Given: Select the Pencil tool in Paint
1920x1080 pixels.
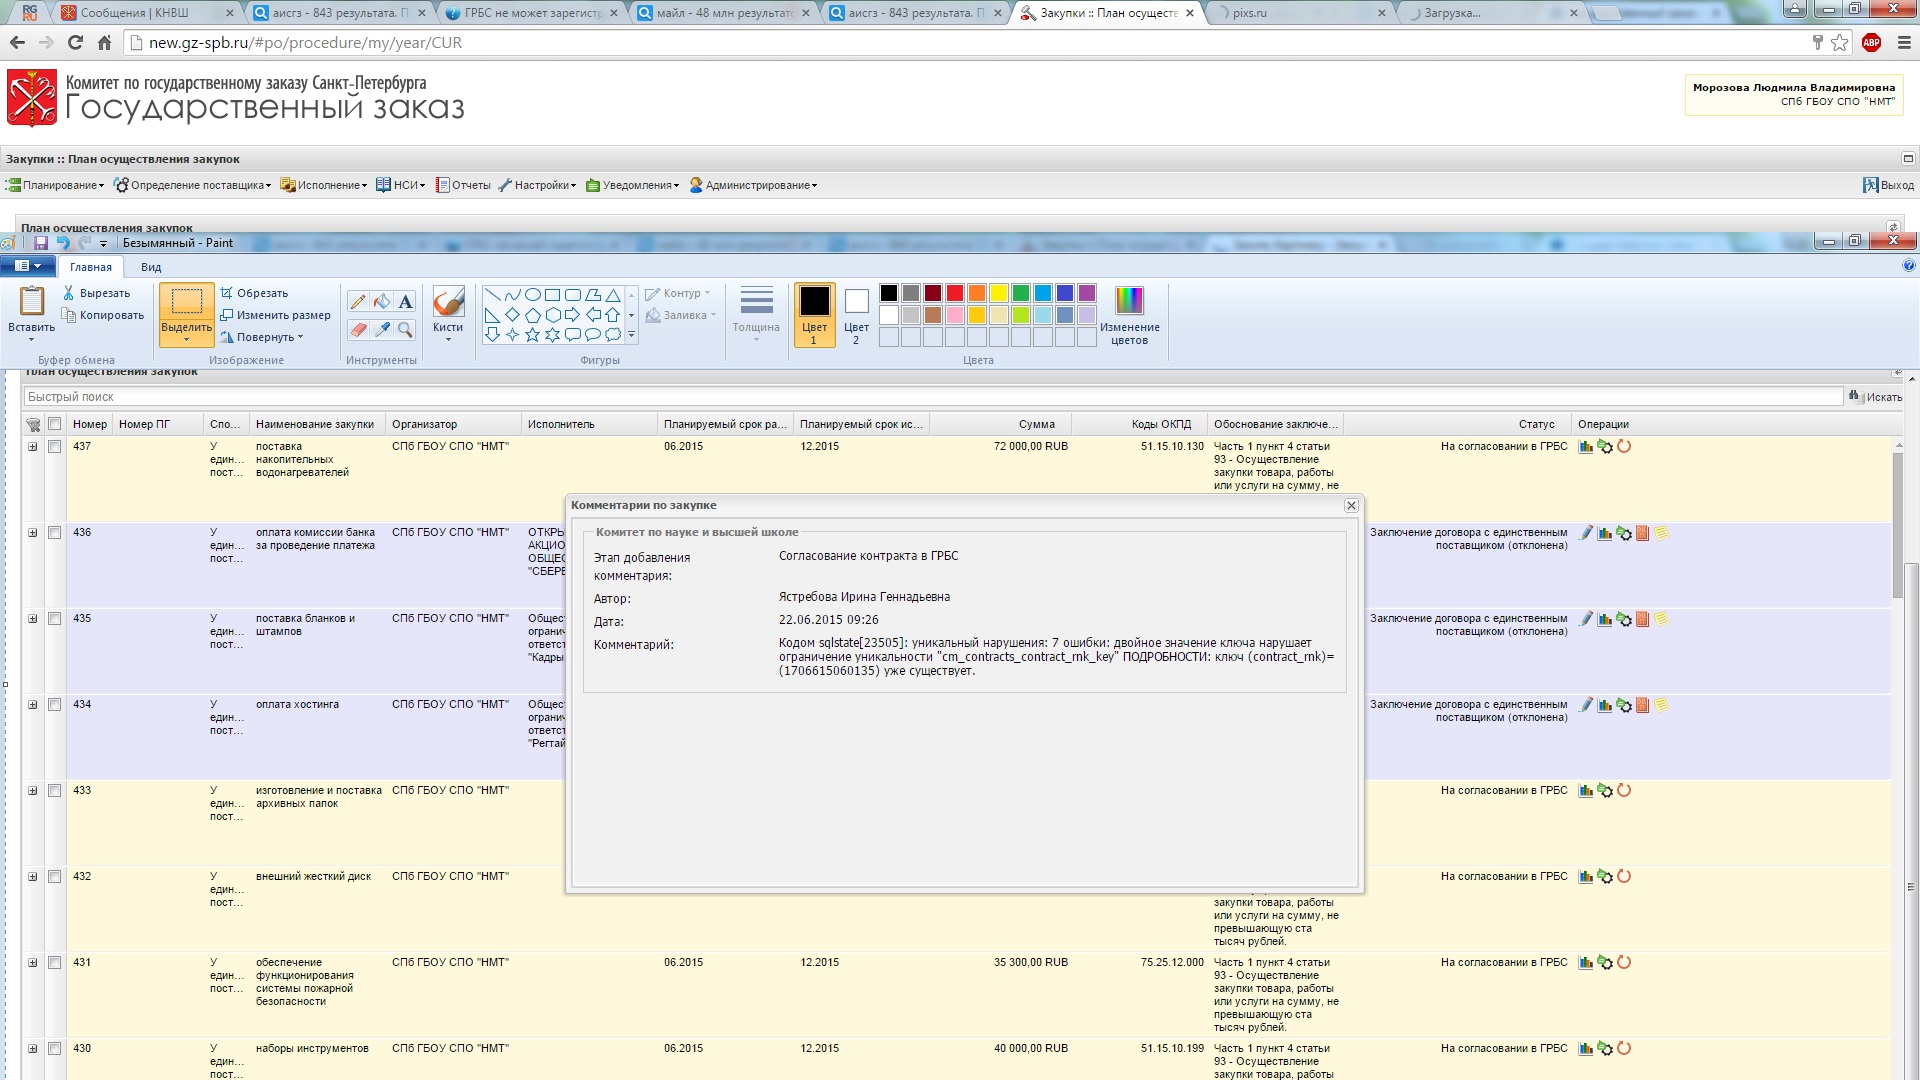Looking at the screenshot, I should pos(358,301).
